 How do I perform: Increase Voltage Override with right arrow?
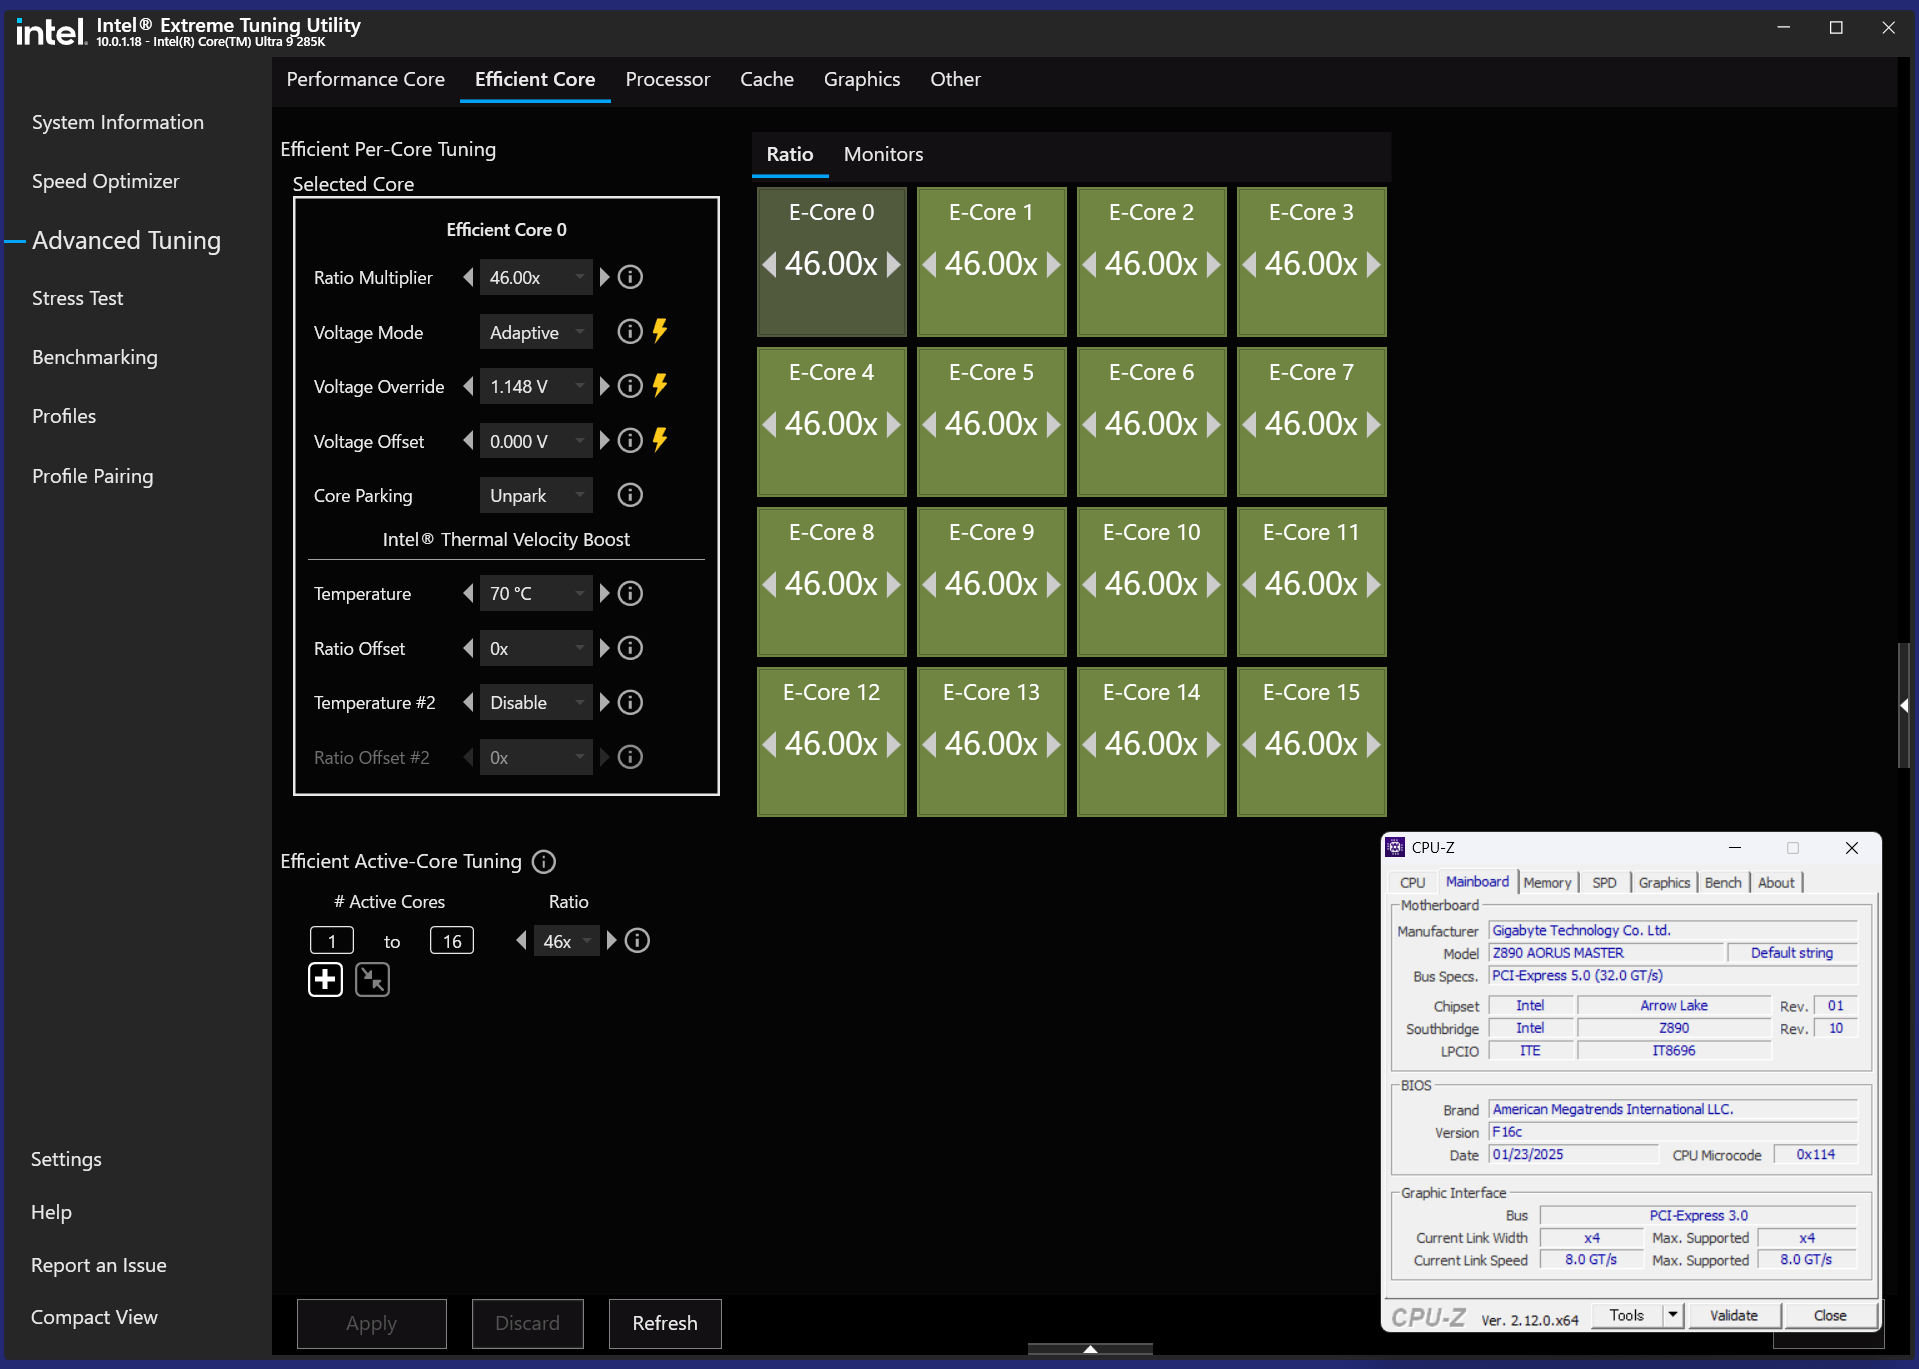(604, 386)
